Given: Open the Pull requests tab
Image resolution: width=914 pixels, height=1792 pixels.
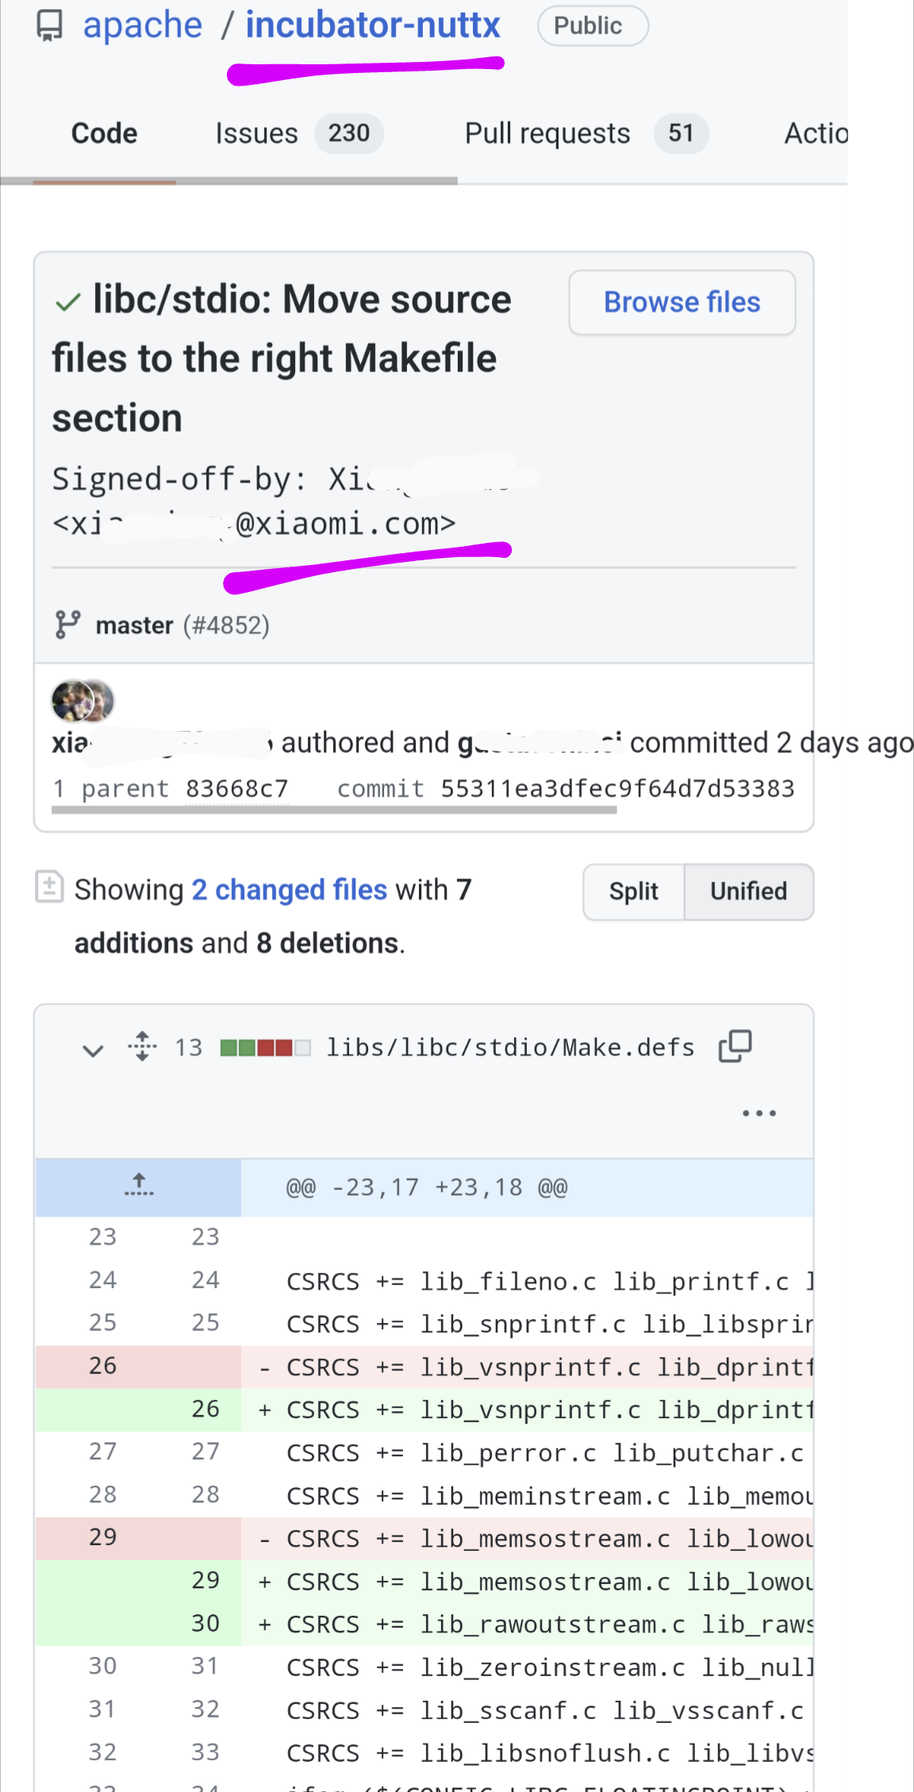Looking at the screenshot, I should click(x=547, y=133).
